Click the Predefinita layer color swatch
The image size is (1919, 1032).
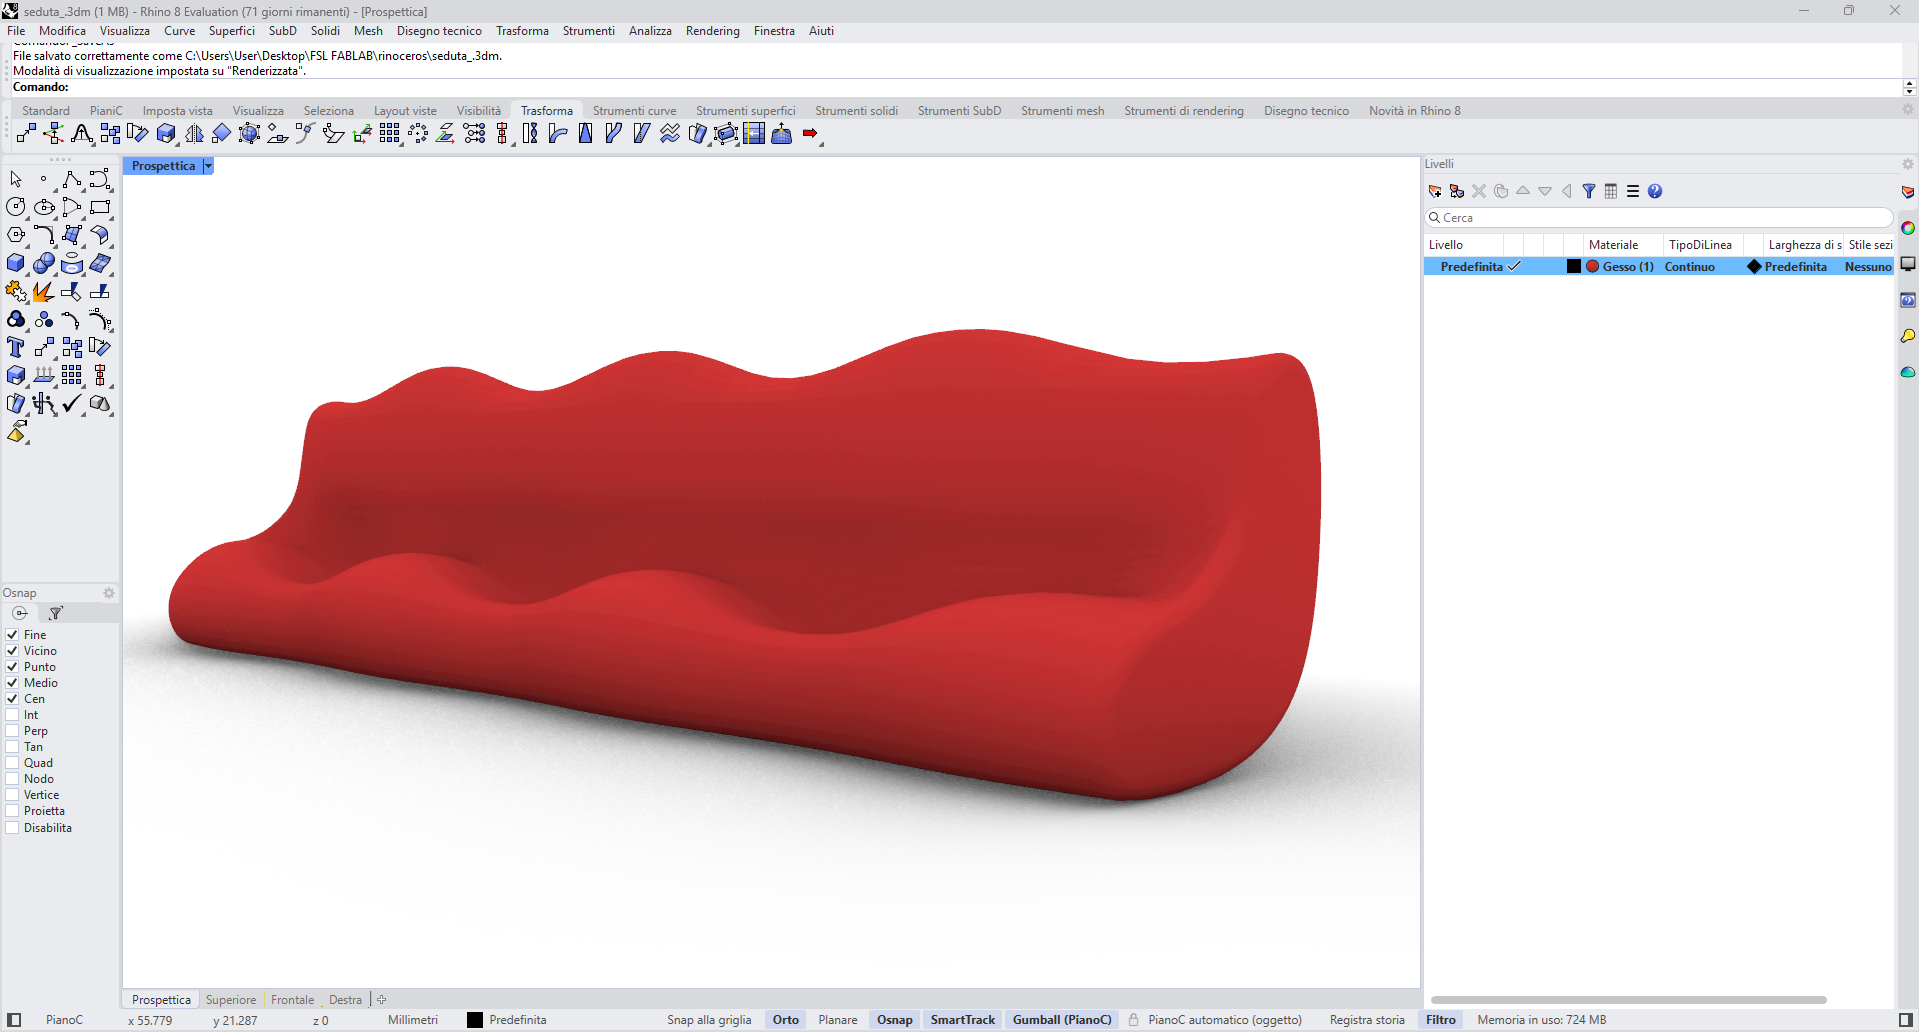1573,266
